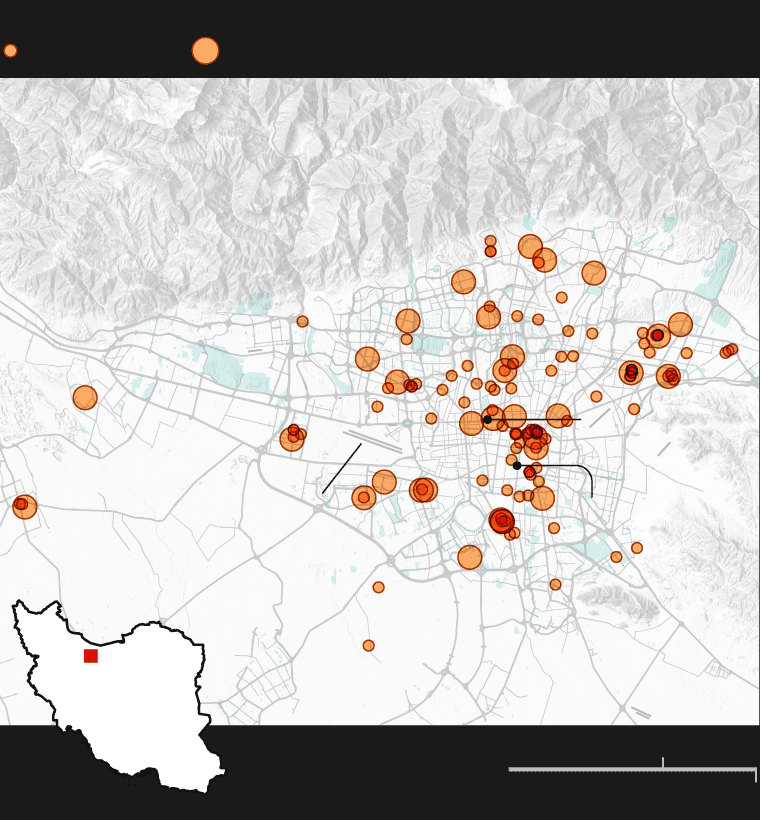Click the lone small circle northwest of the city
Viewport: 760px width, 820px height.
coord(303,322)
